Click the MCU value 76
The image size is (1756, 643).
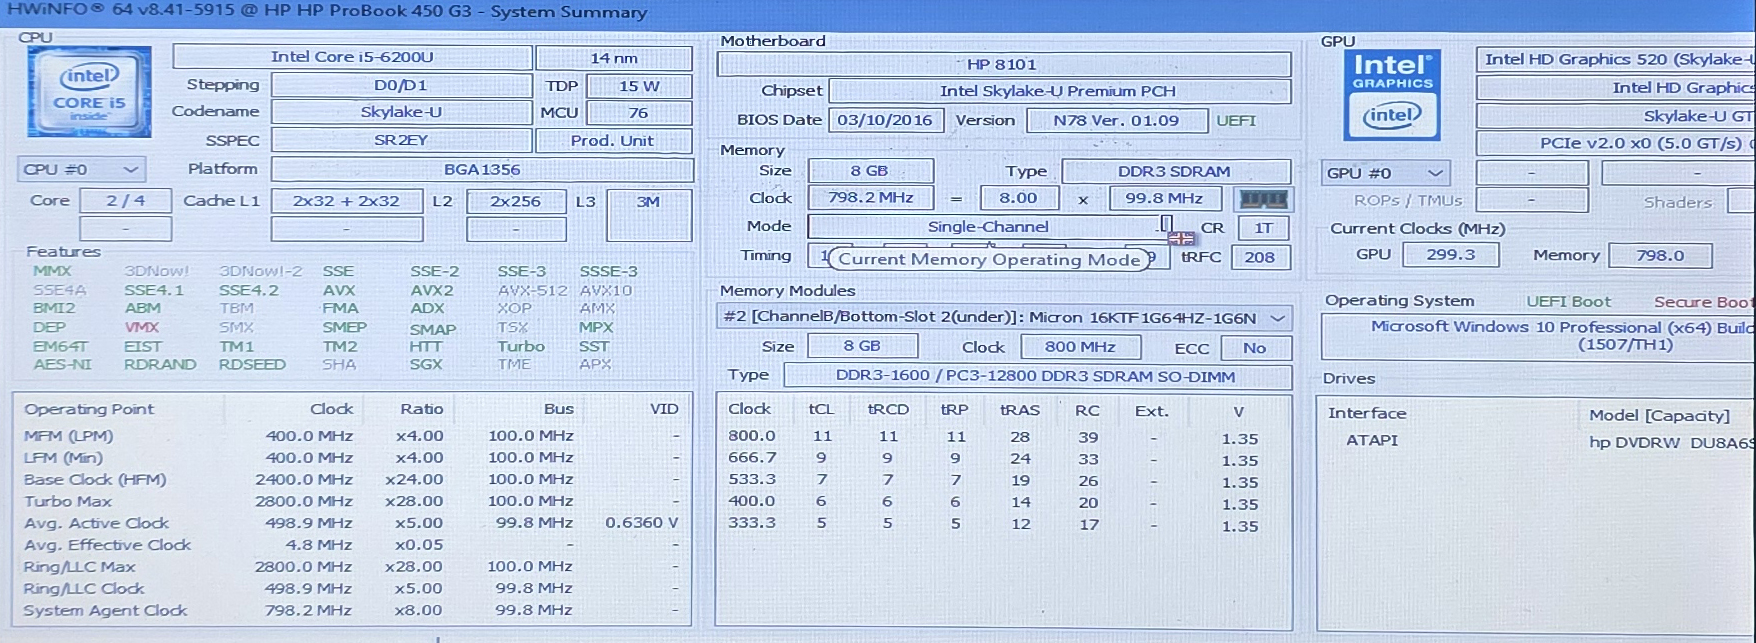(x=639, y=113)
